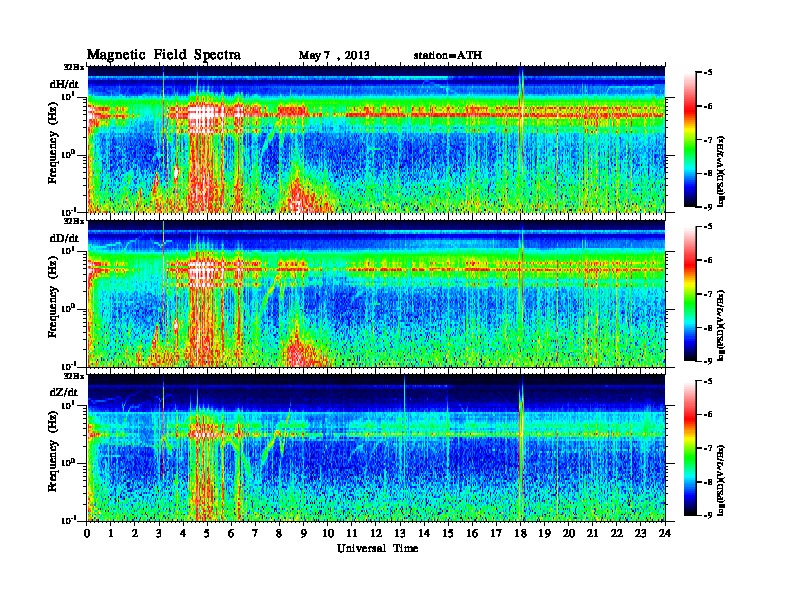Click hour 18 on the time axis
Viewport: 792px width, 612px height.
(521, 533)
